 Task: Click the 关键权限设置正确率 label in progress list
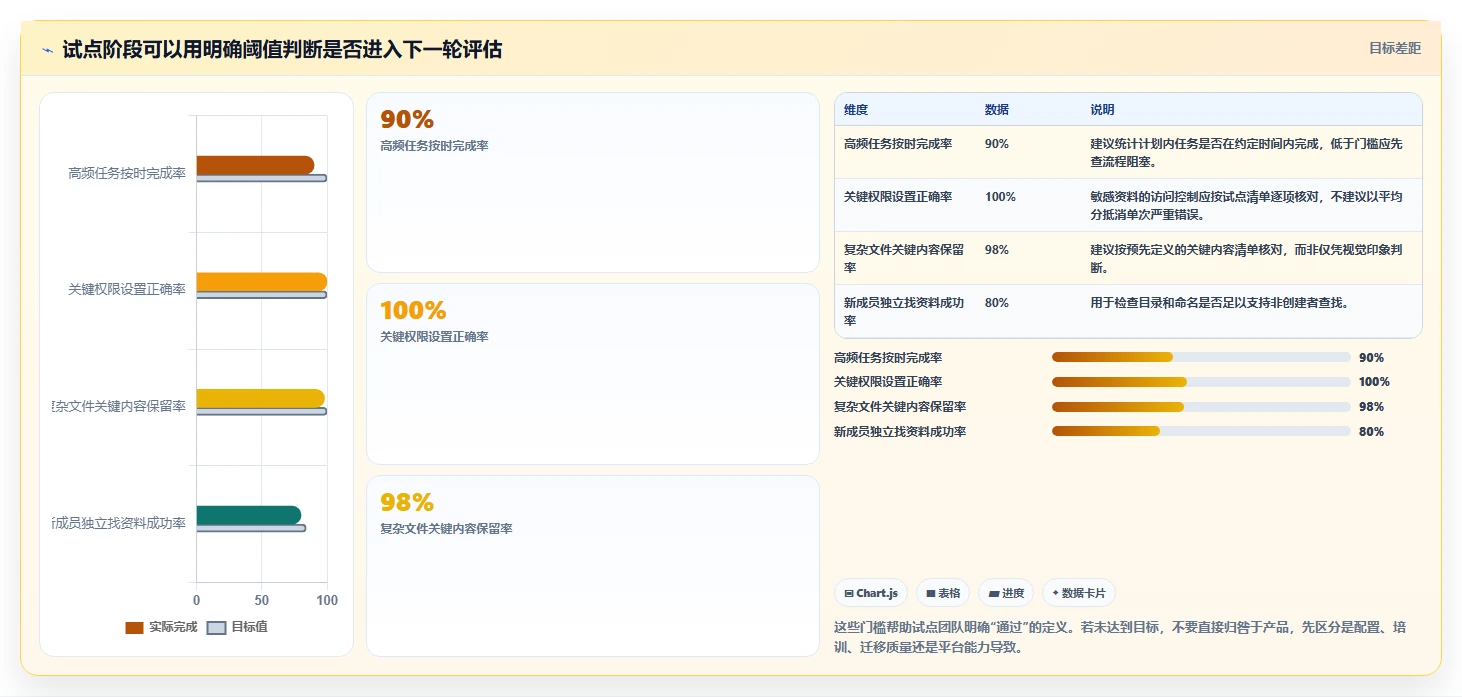pyautogui.click(x=888, y=382)
